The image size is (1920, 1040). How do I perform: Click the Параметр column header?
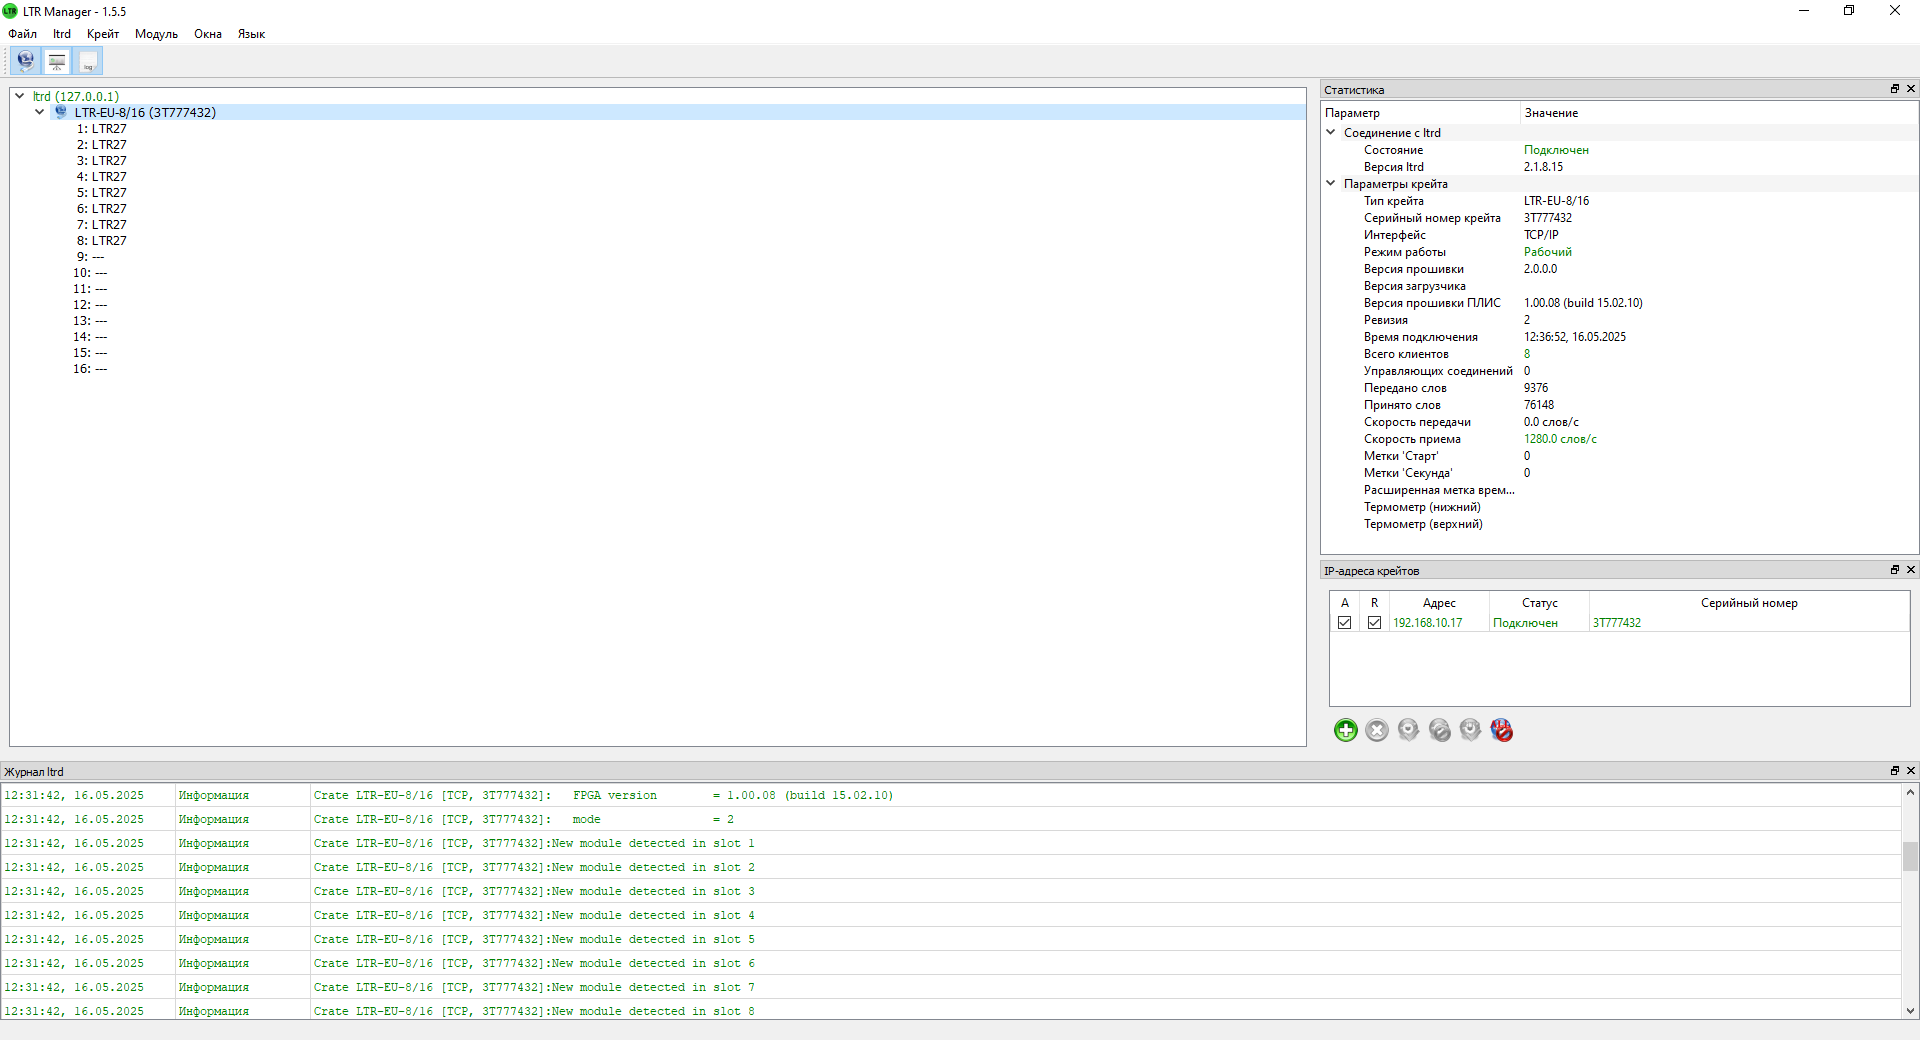coord(1421,113)
